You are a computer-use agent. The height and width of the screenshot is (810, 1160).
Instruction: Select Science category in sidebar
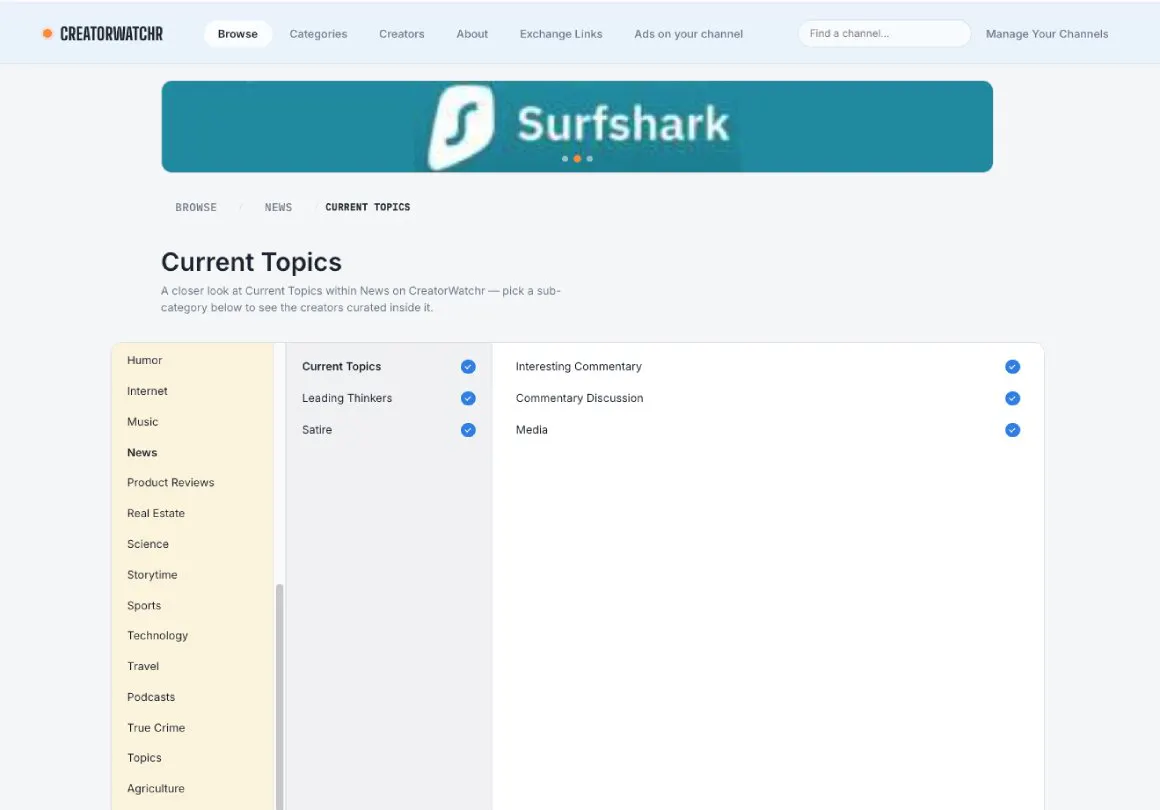(x=148, y=544)
